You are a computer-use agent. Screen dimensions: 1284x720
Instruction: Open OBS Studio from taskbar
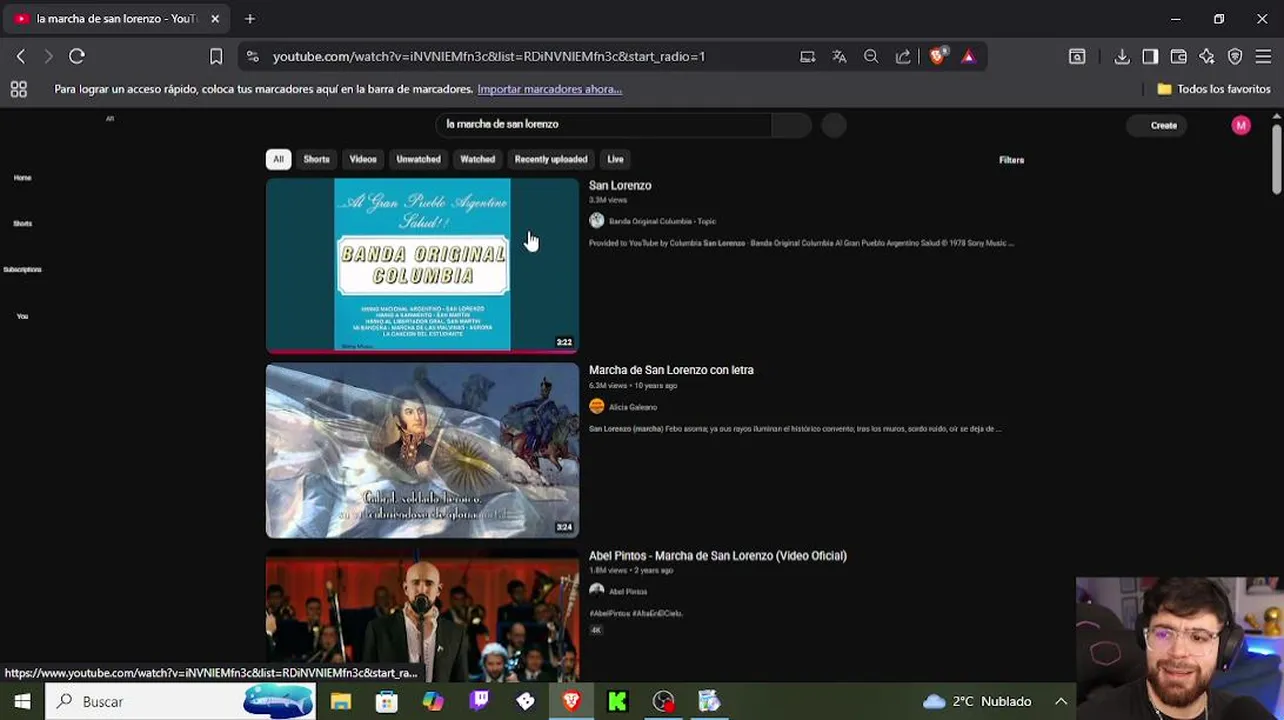[663, 701]
